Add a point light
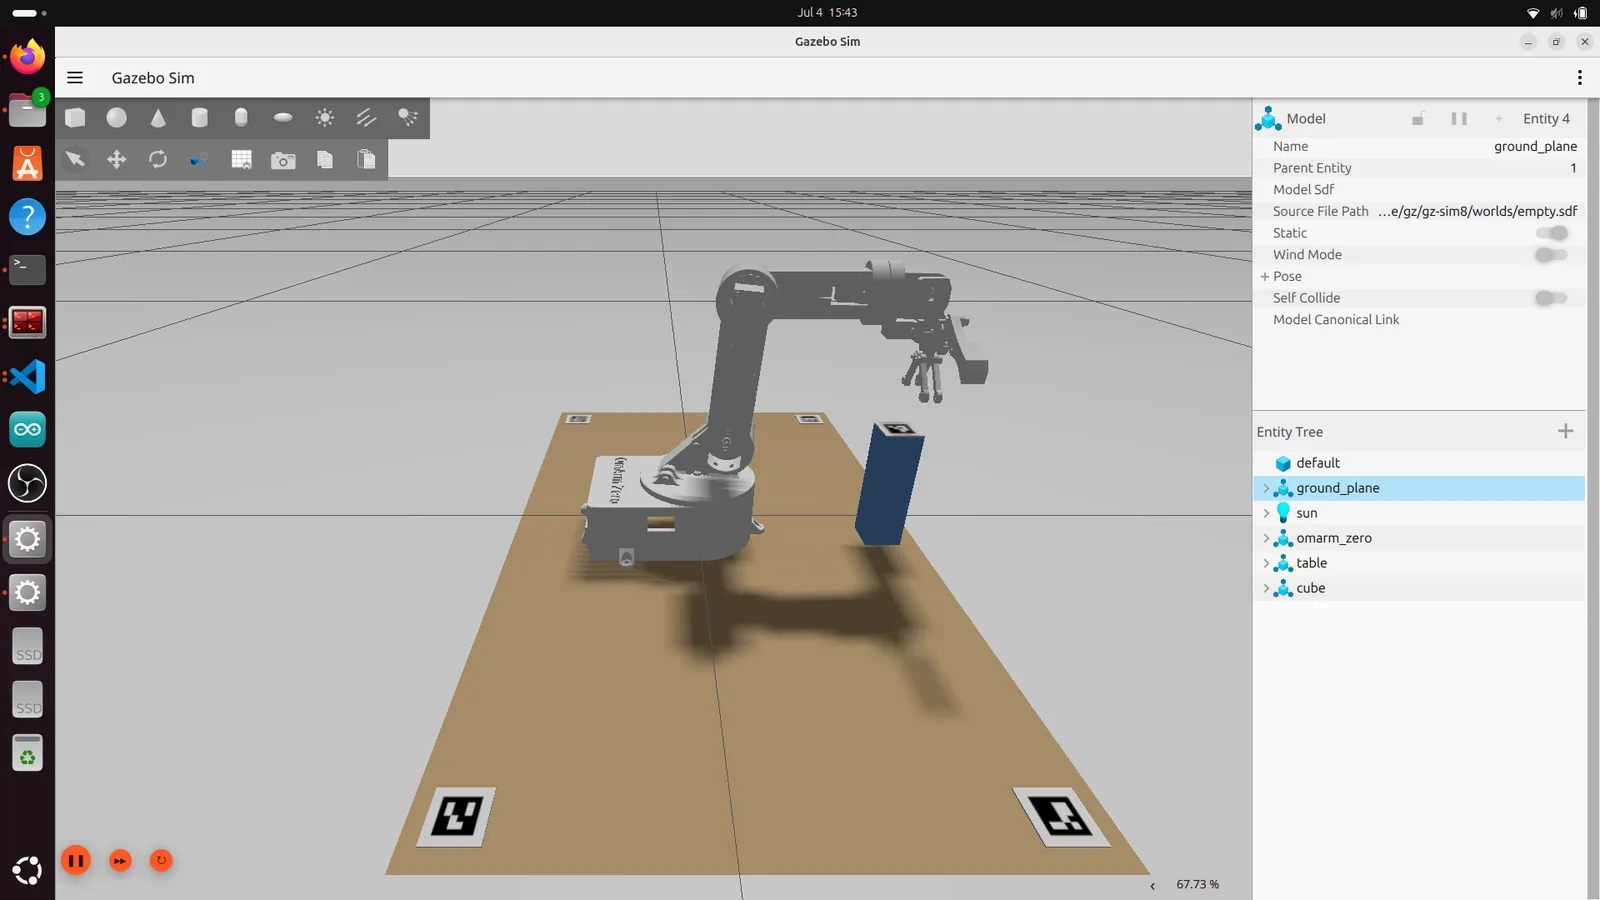This screenshot has height=900, width=1600. [325, 118]
